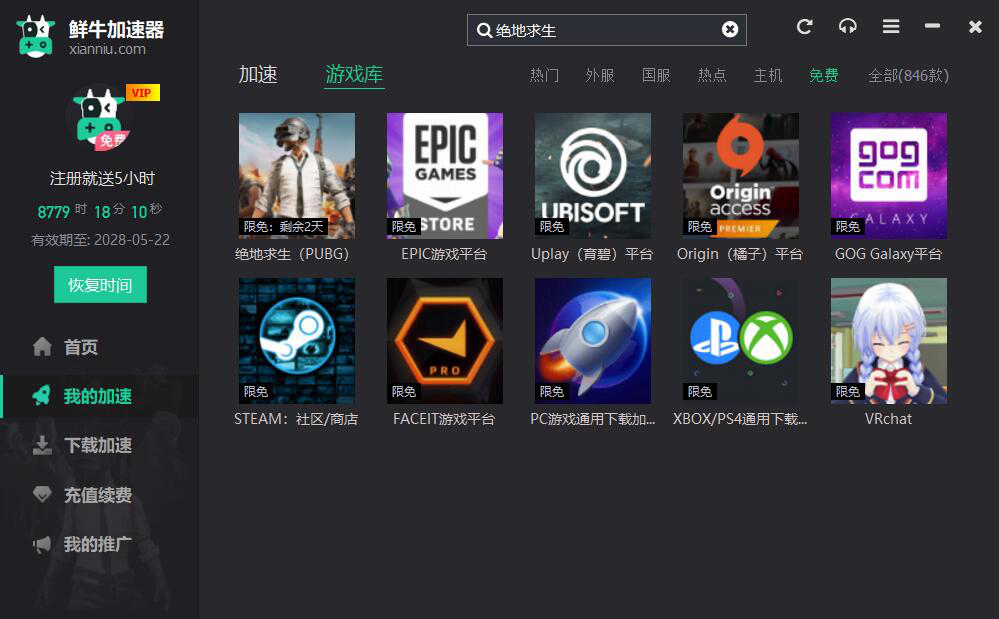Click the refresh icon in title bar

pos(804,27)
